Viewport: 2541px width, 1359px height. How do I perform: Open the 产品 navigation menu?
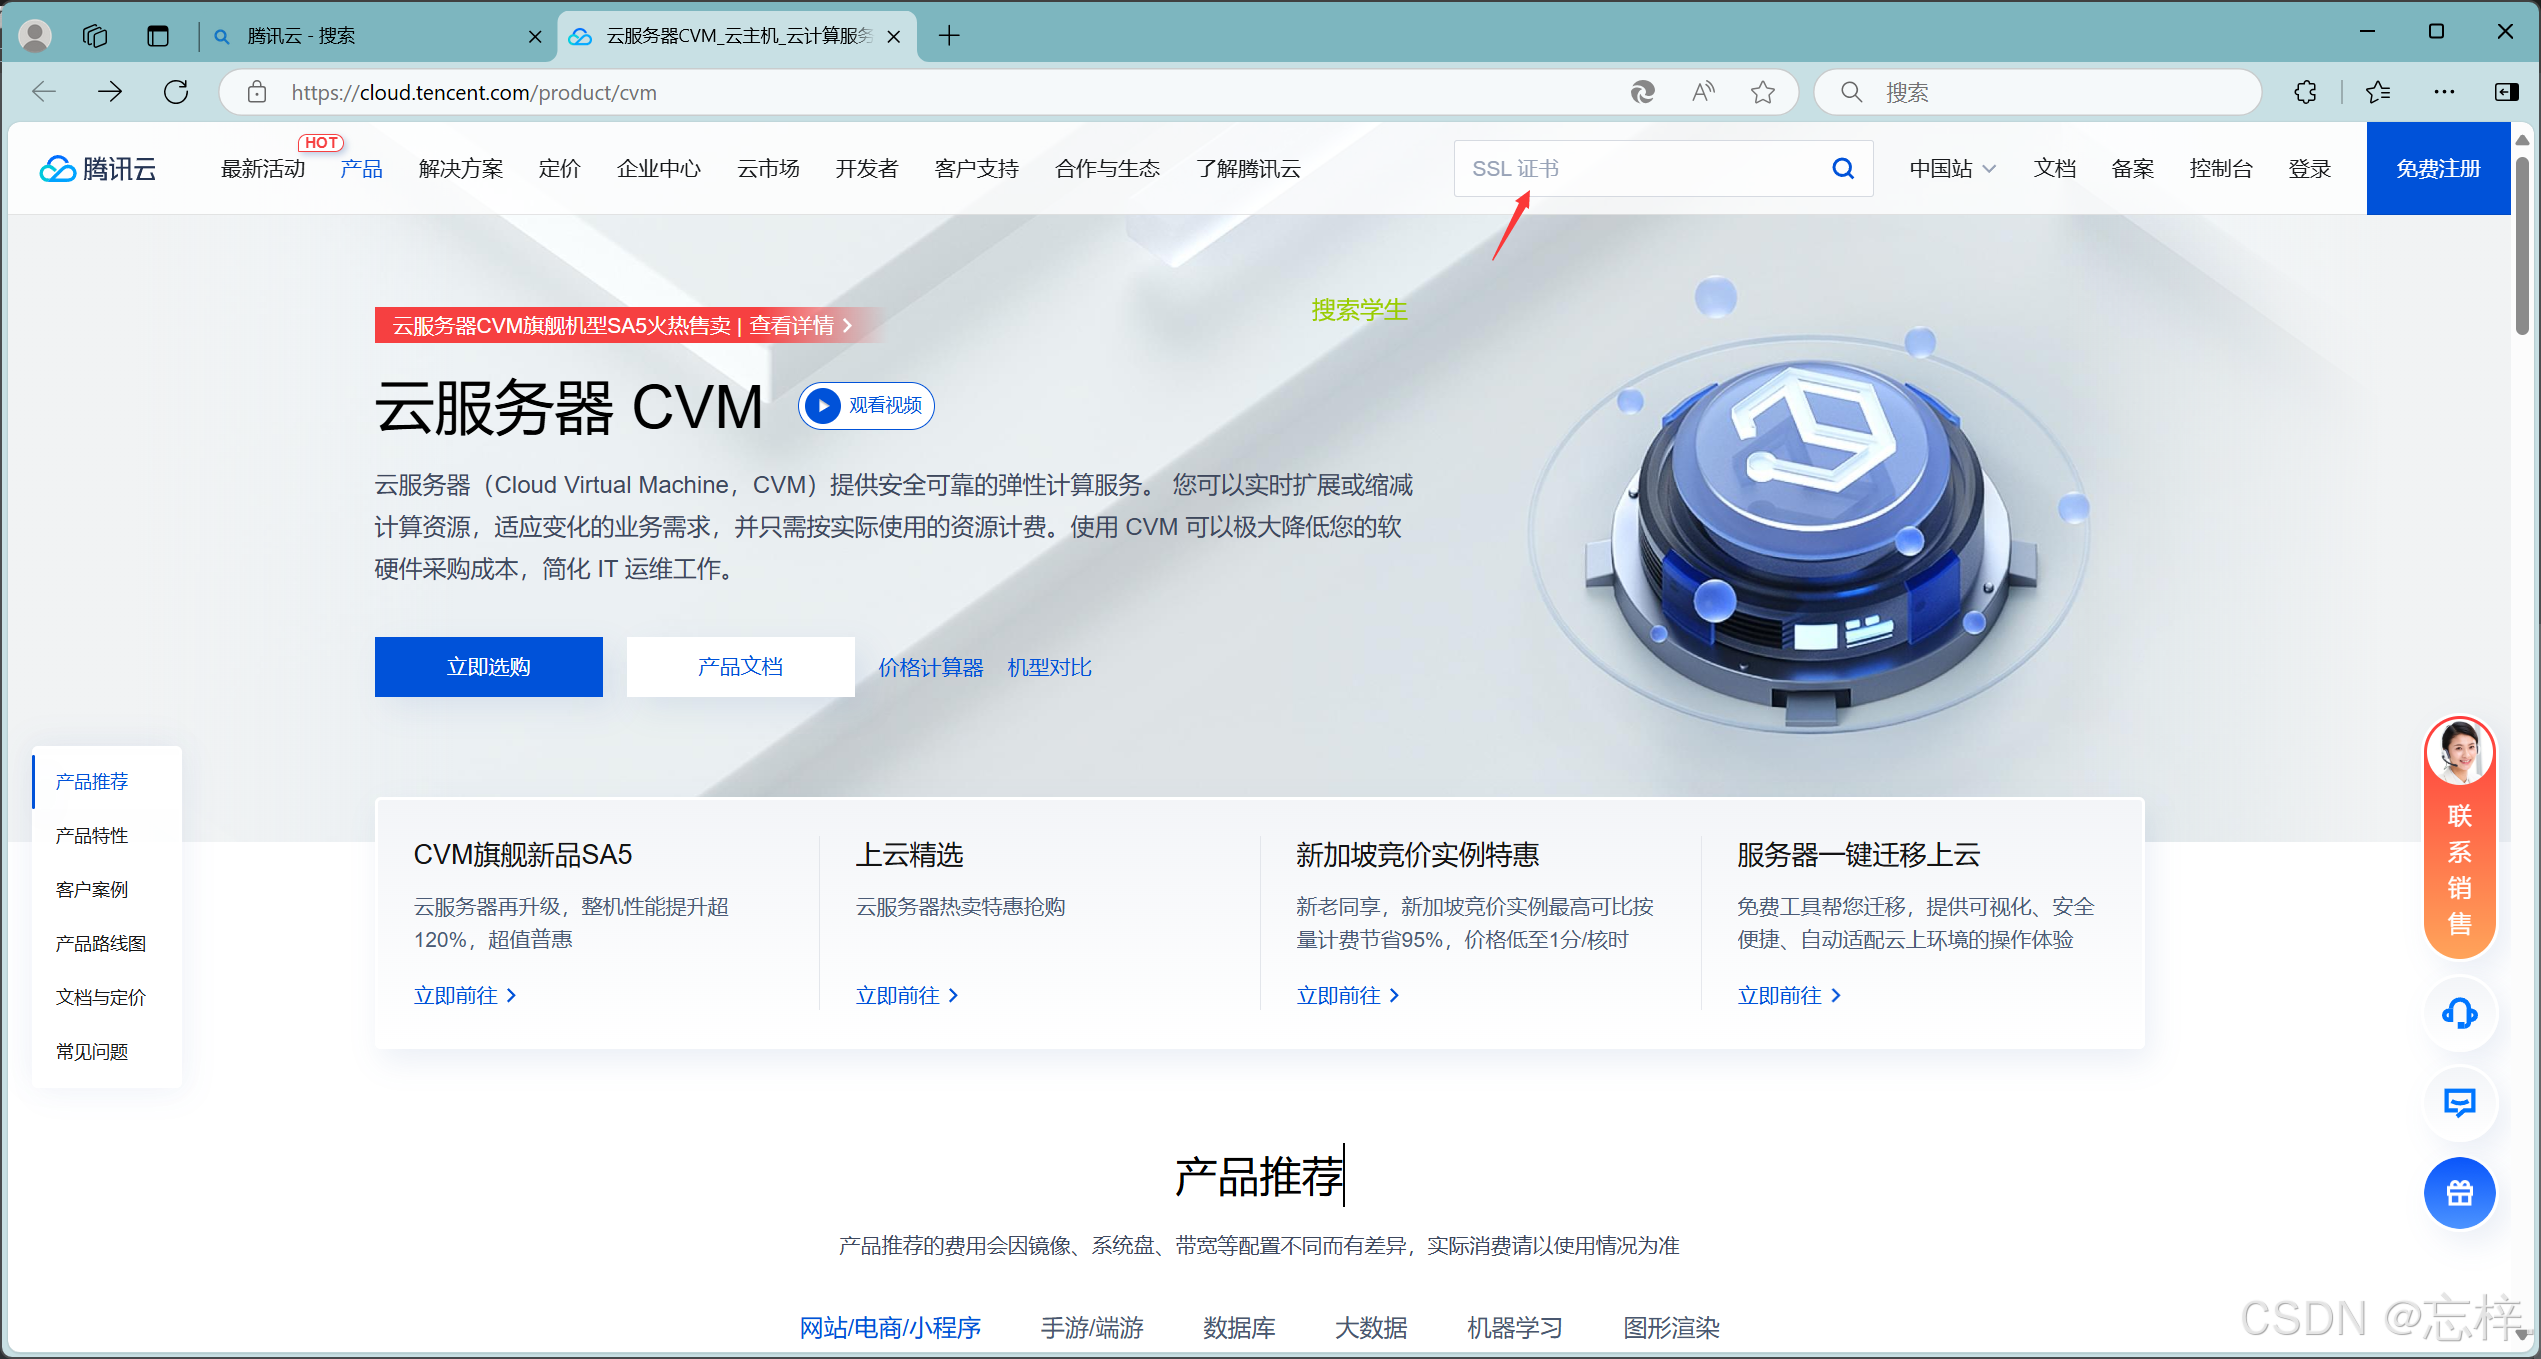(x=361, y=169)
